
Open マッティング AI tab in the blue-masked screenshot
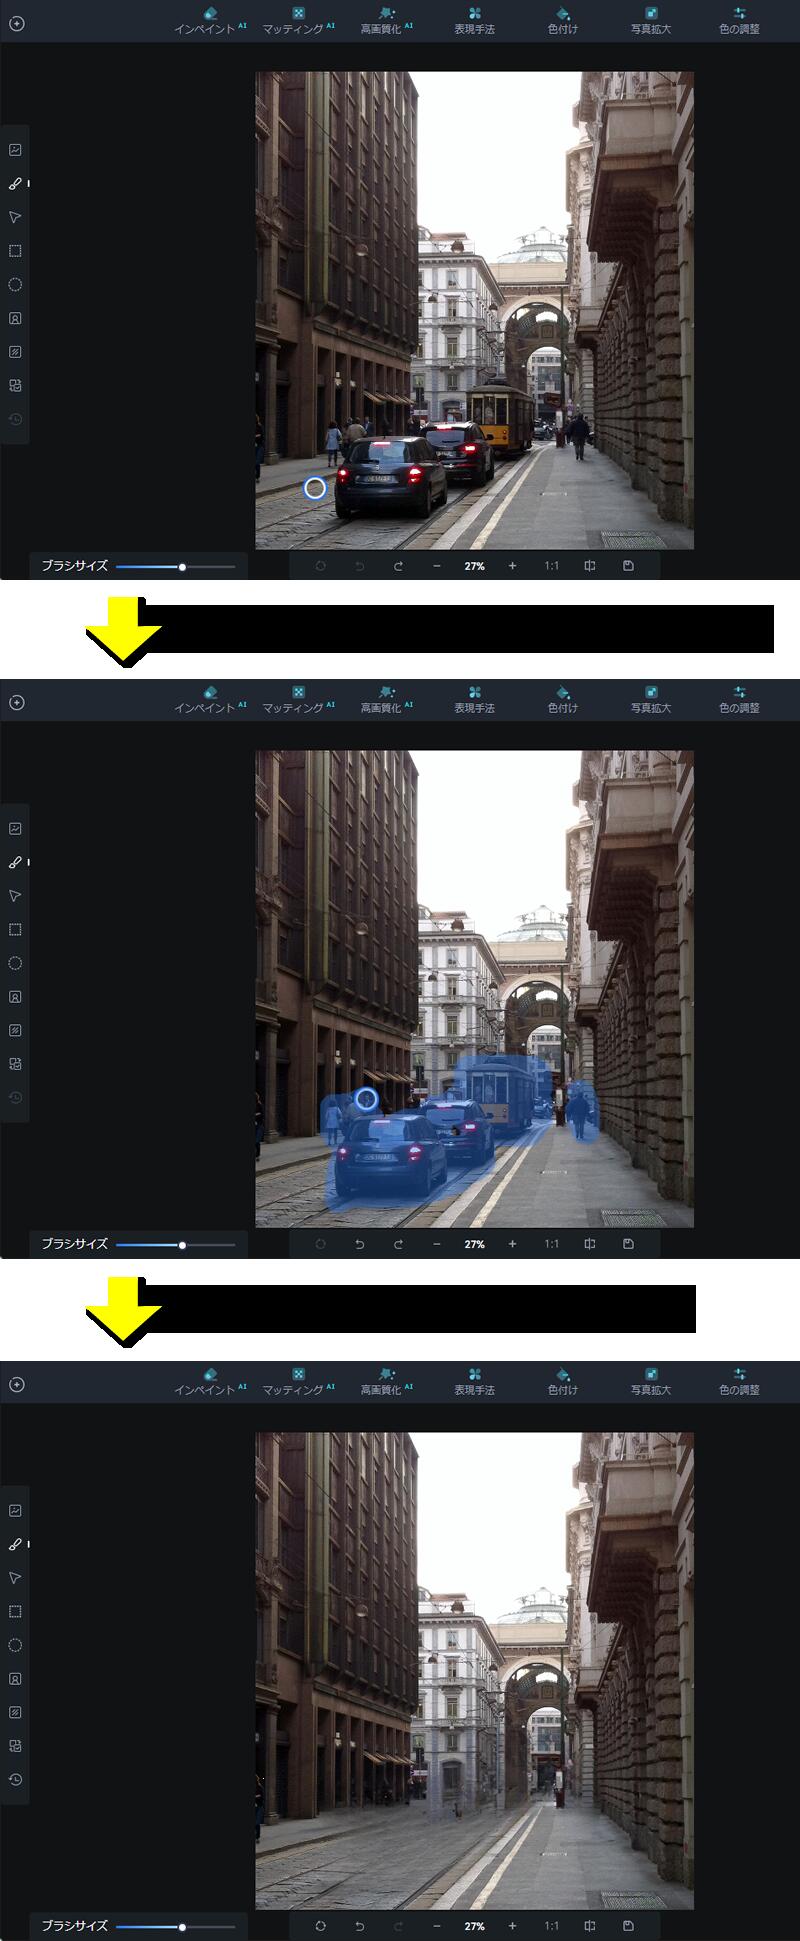click(298, 699)
